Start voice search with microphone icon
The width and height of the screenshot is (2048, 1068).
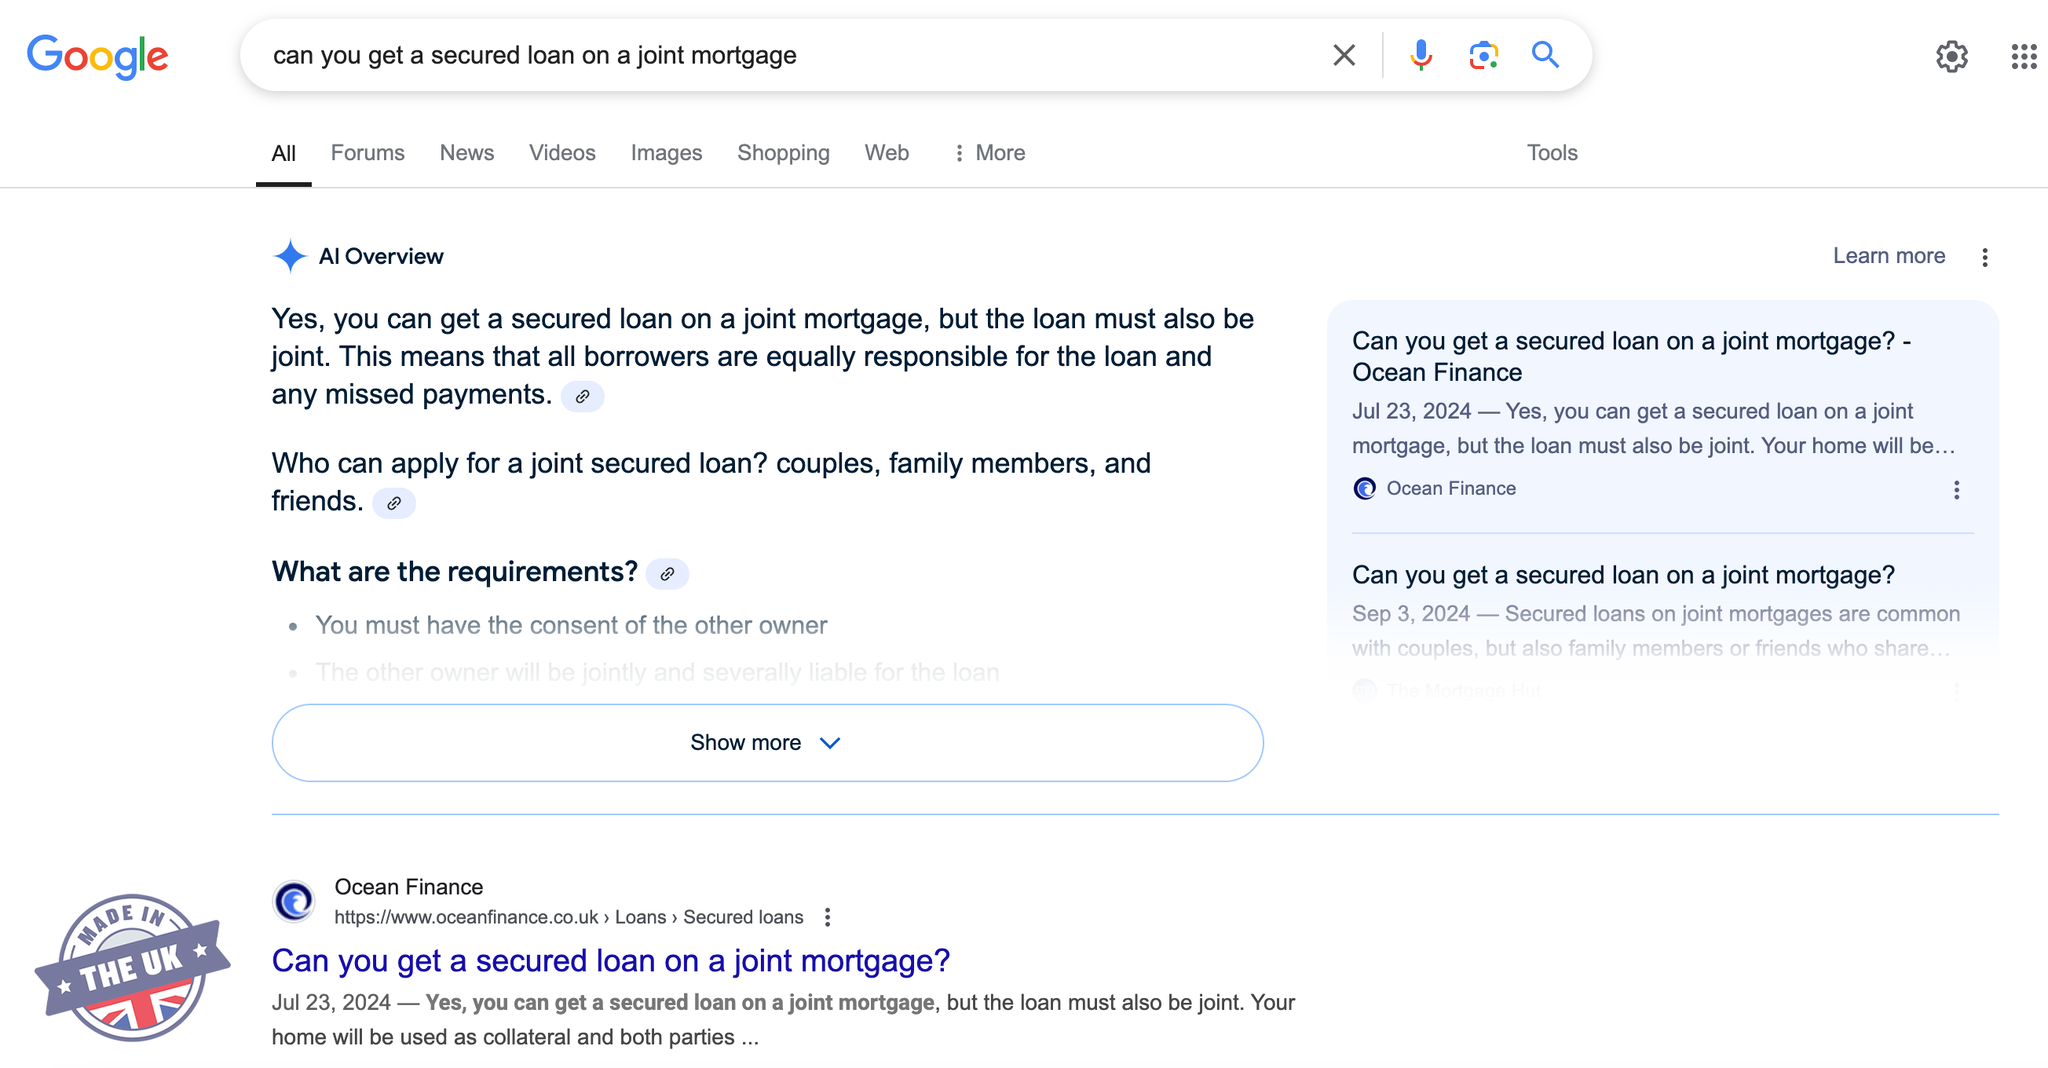point(1420,55)
